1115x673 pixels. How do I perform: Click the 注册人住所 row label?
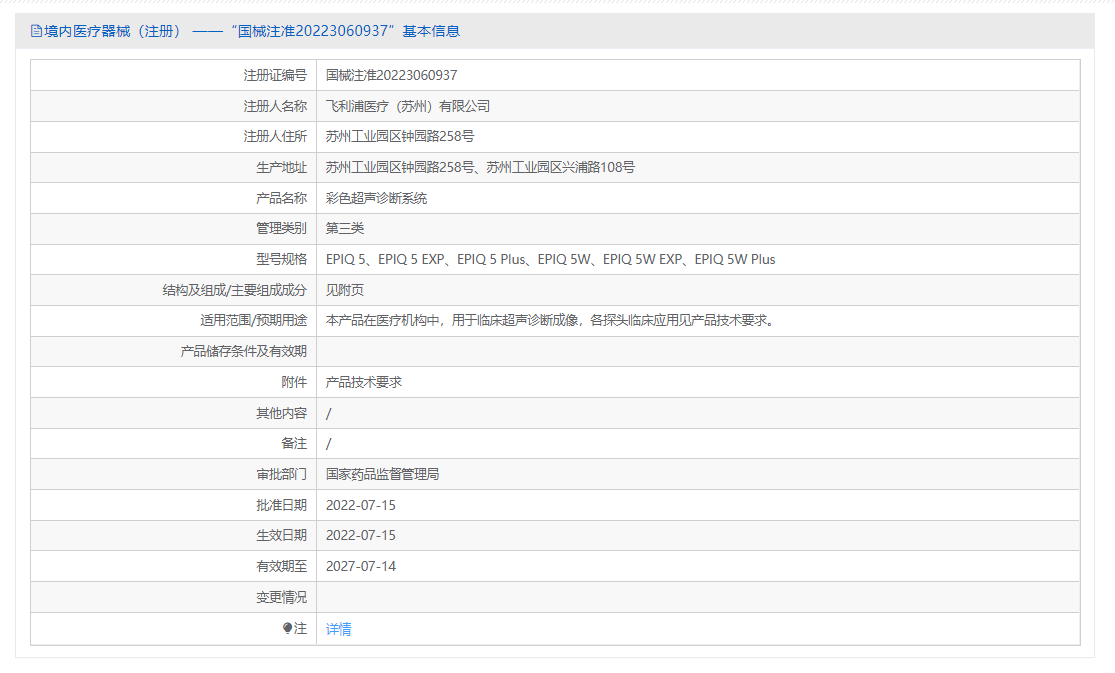[x=275, y=137]
